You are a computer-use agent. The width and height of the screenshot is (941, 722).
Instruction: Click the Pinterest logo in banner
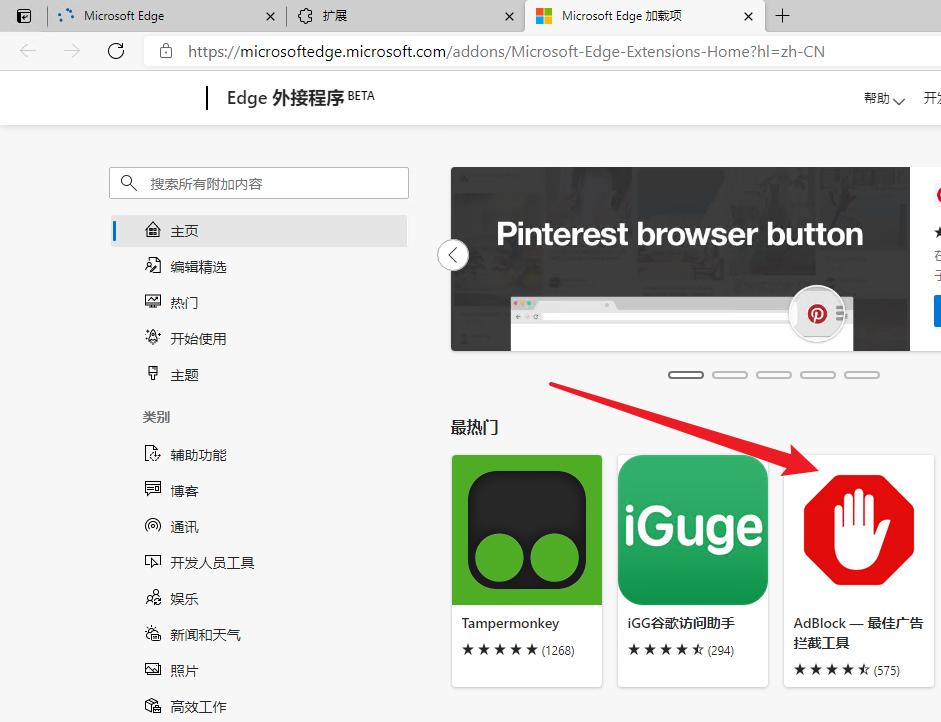pyautogui.click(x=817, y=314)
